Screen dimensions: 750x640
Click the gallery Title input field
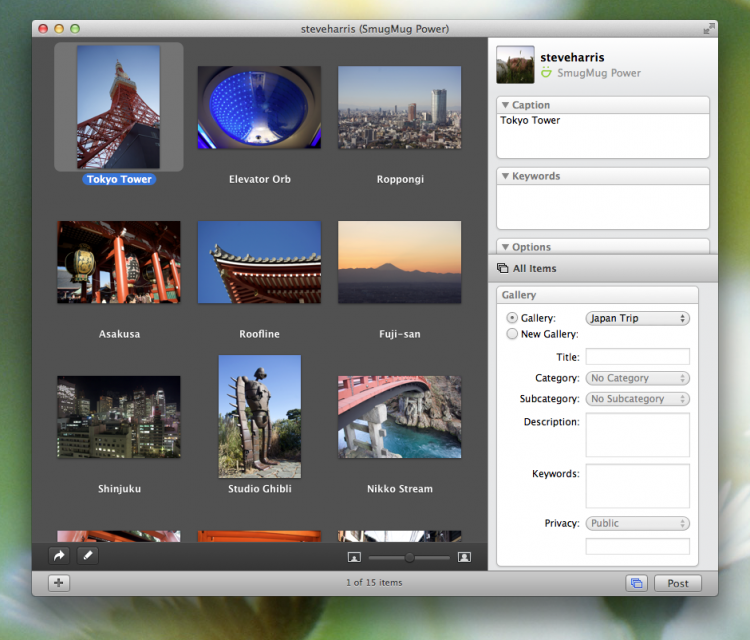pyautogui.click(x=638, y=357)
